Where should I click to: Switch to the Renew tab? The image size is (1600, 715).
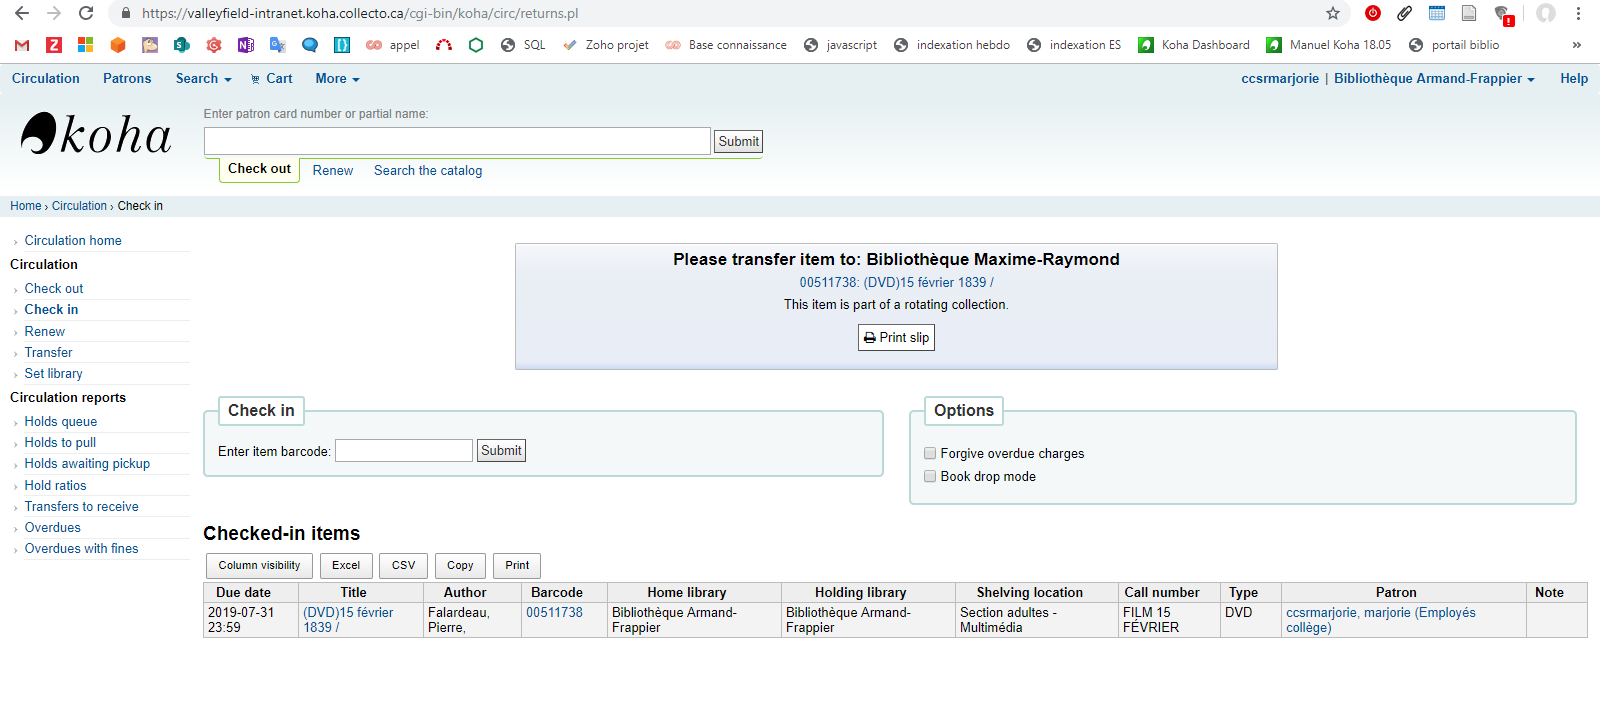[x=332, y=171]
